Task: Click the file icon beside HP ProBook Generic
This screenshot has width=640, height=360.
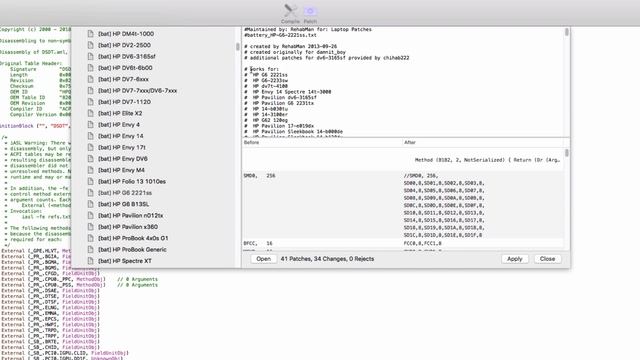Action: [91, 249]
